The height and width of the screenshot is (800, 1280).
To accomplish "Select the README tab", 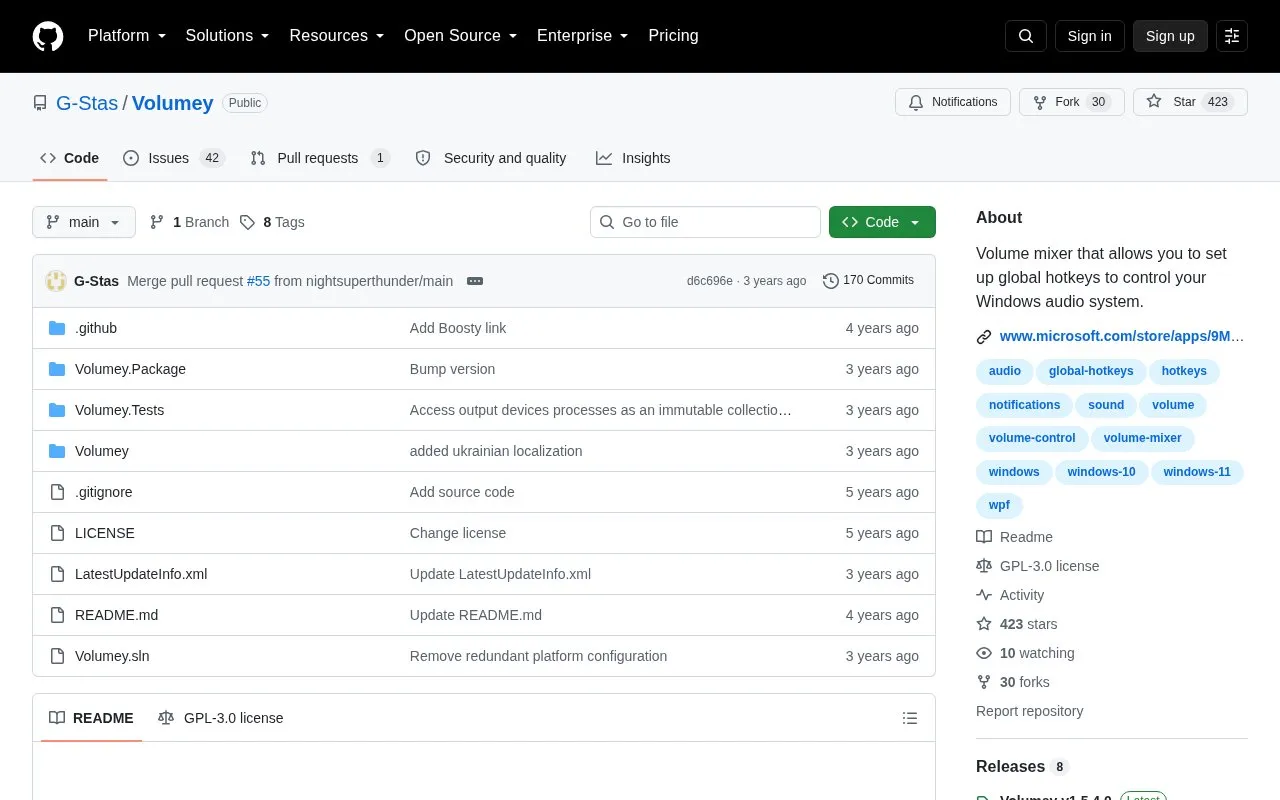I will (x=91, y=718).
